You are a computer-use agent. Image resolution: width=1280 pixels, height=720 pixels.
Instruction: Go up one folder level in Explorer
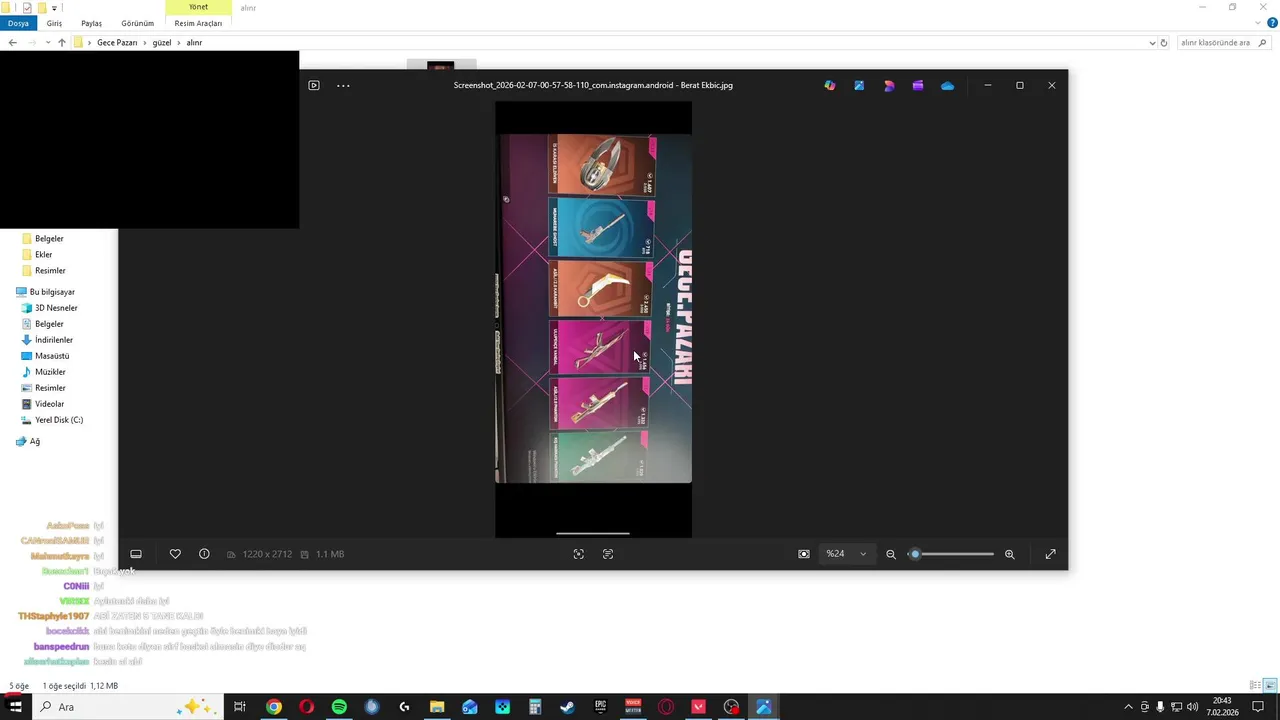pyautogui.click(x=62, y=43)
